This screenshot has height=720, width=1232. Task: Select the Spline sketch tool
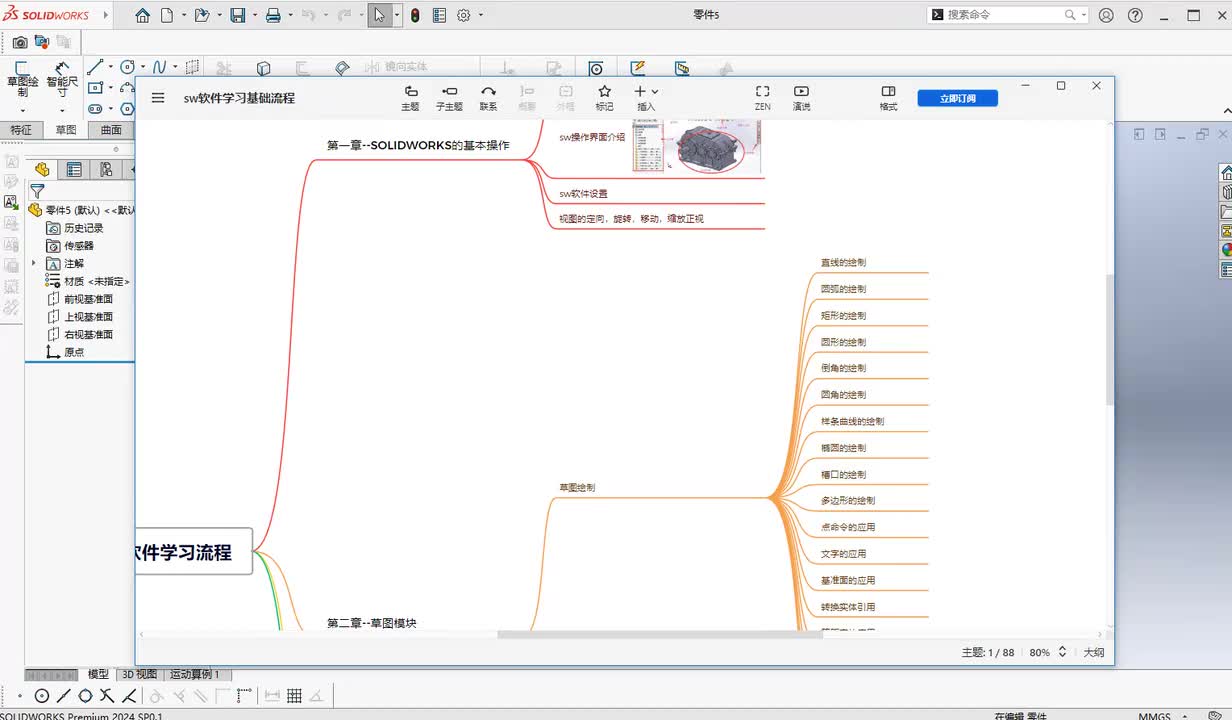[x=159, y=67]
